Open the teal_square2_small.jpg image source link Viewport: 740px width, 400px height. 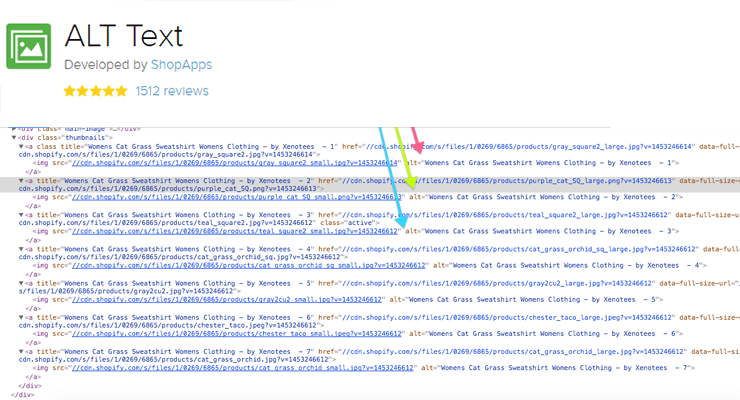[x=235, y=231]
